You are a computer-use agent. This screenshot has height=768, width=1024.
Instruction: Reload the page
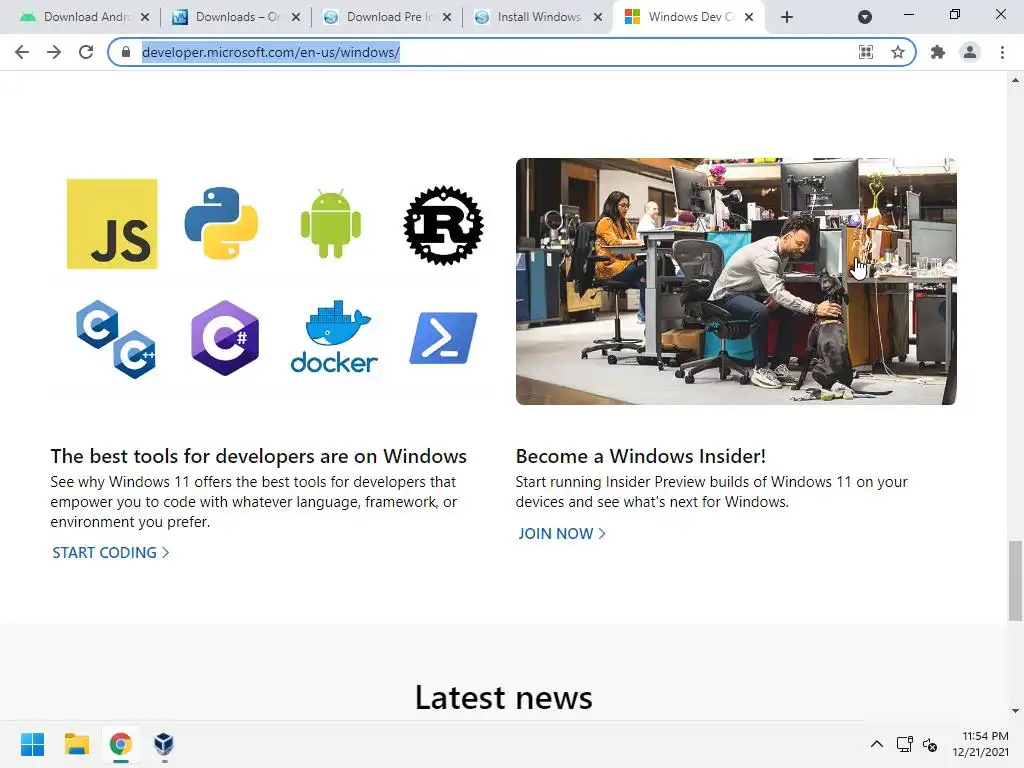tap(86, 52)
